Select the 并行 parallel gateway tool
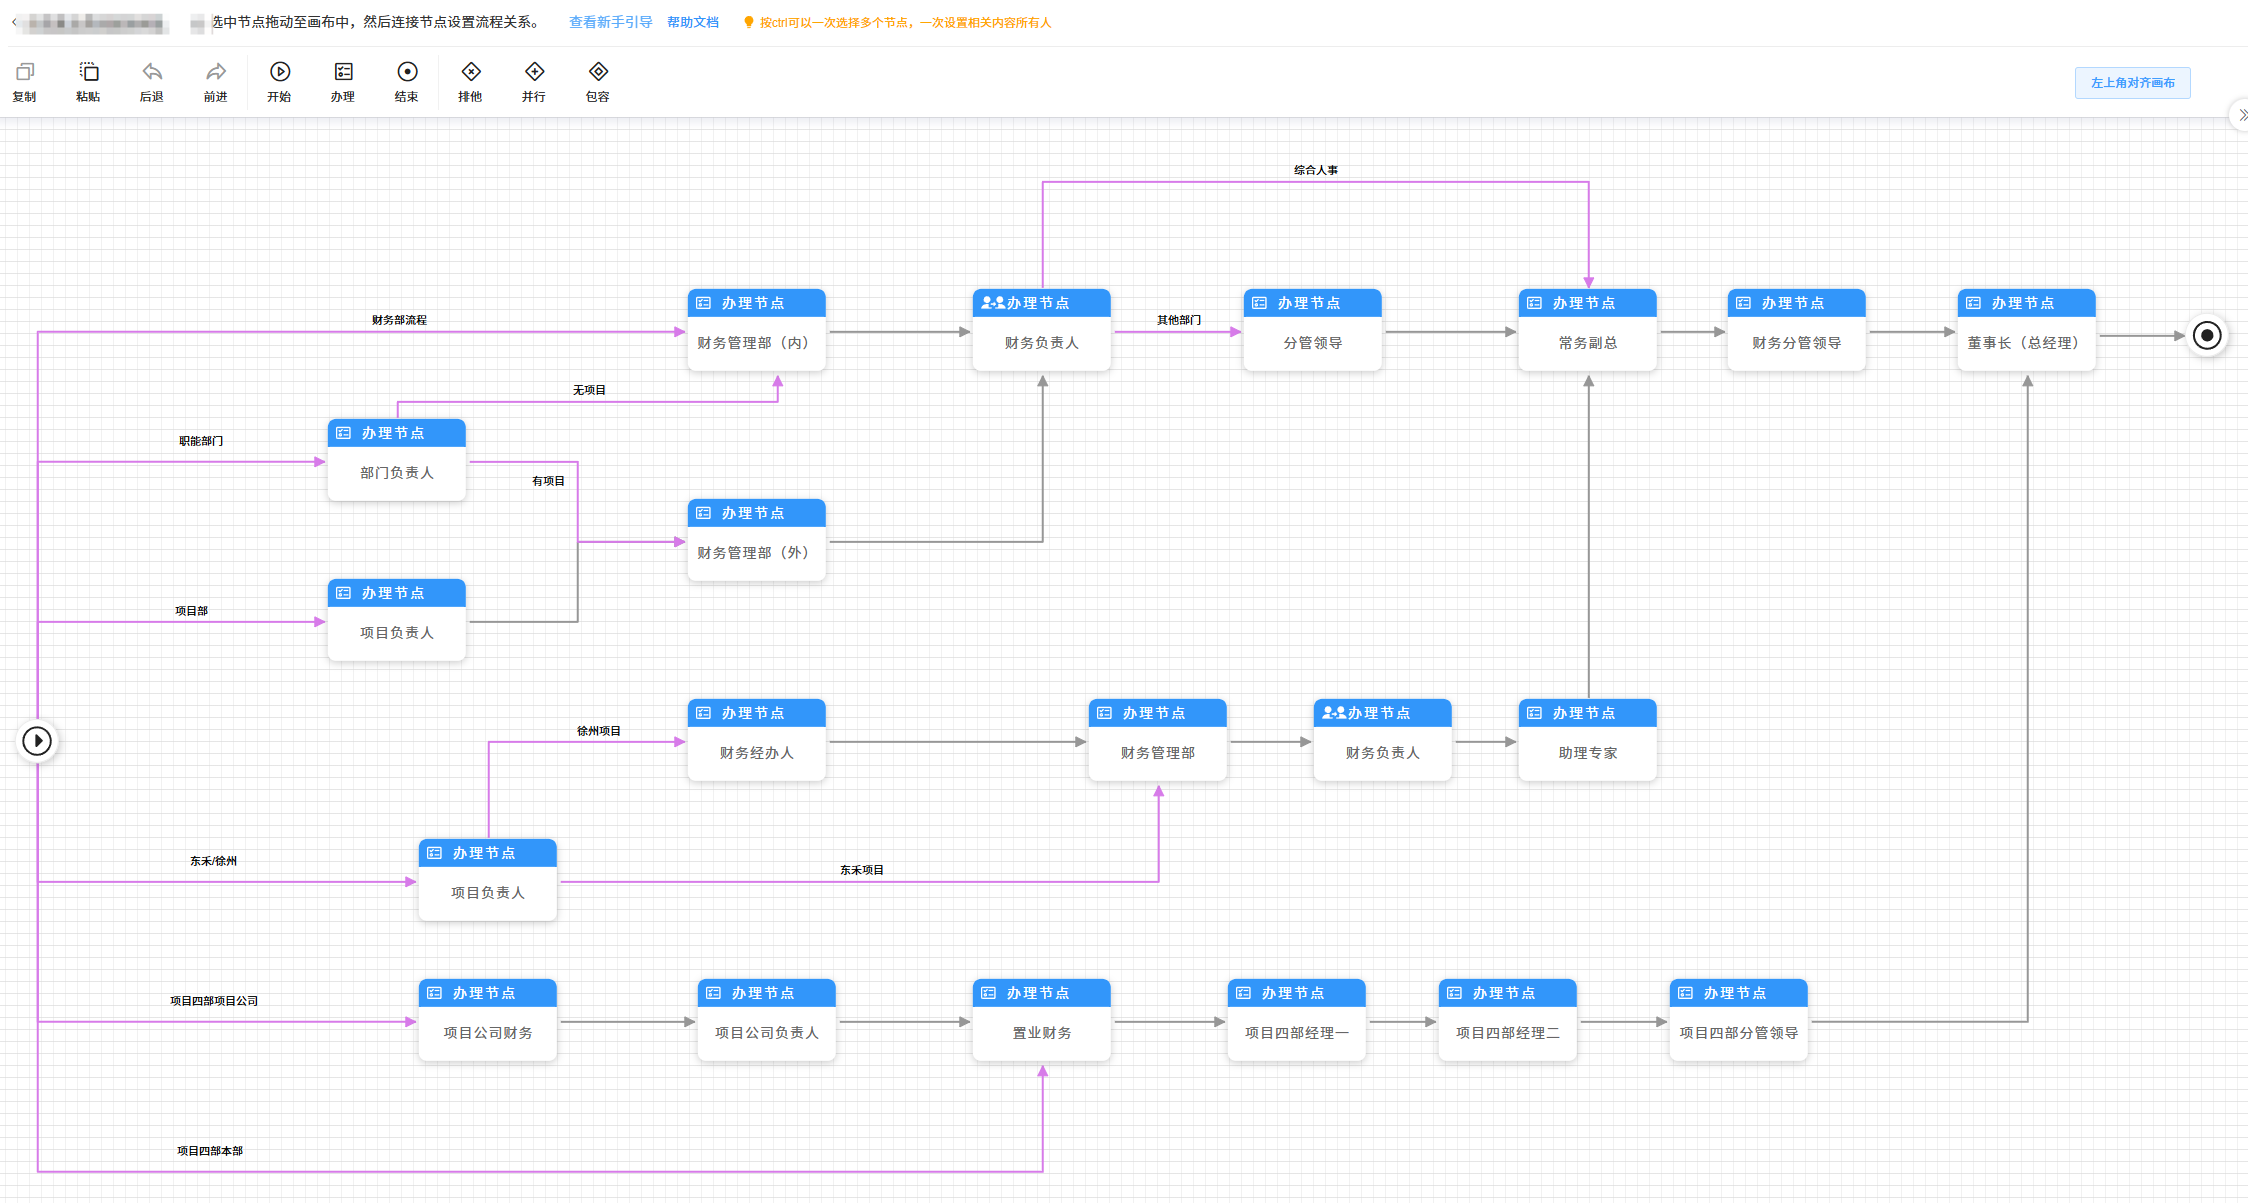This screenshot has width=2248, height=1203. pyautogui.click(x=534, y=72)
